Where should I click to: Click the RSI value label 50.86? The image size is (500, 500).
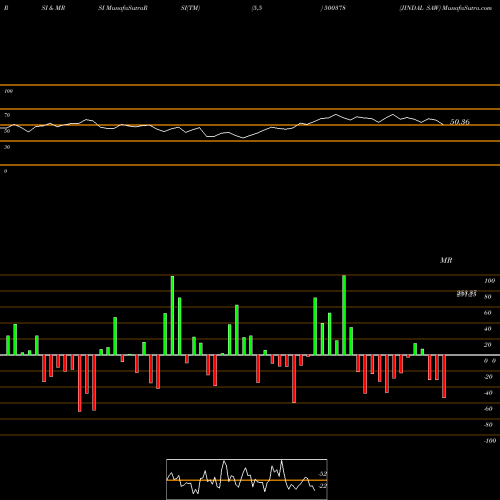(x=460, y=122)
